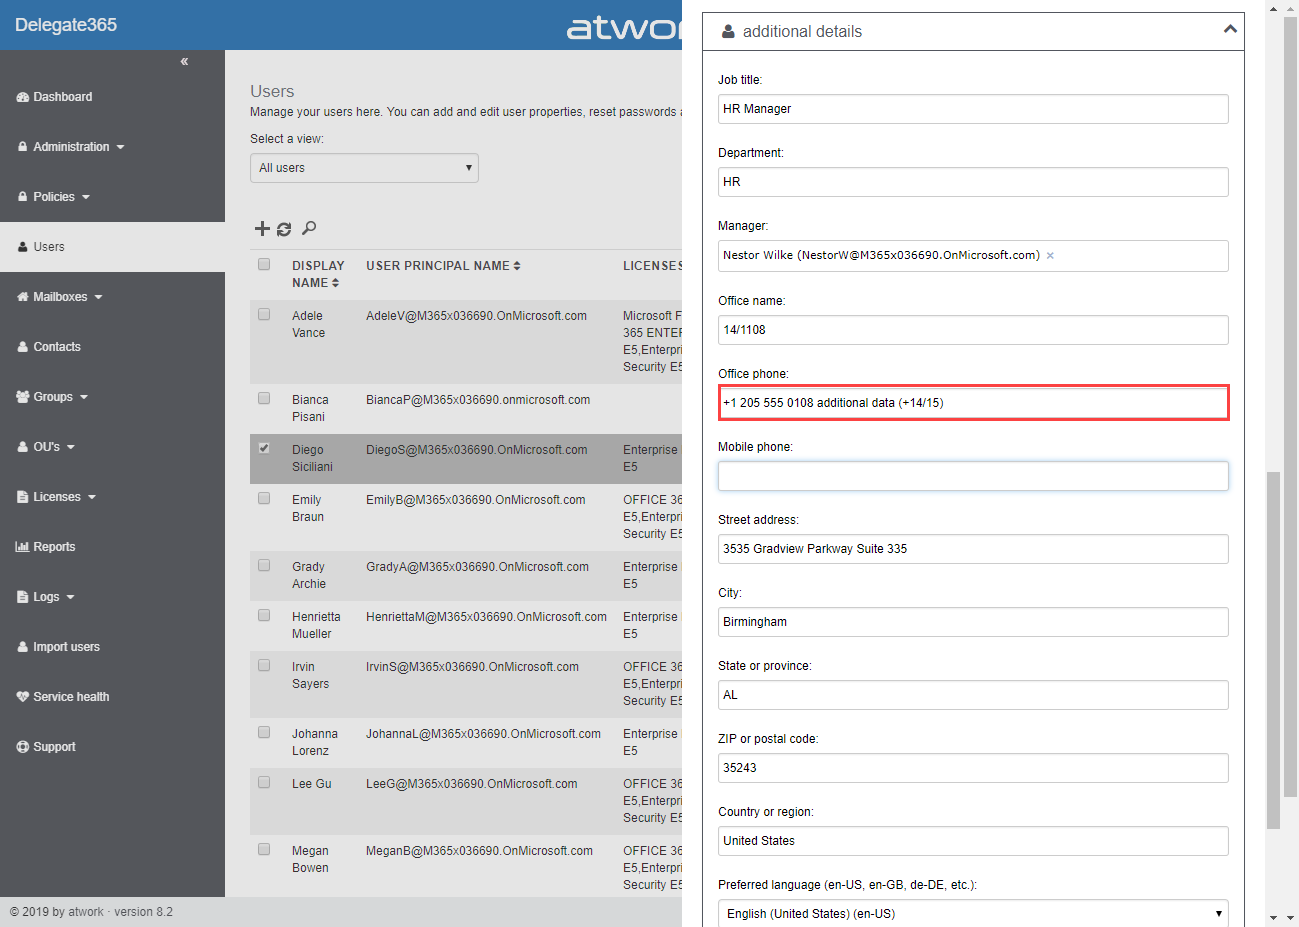Click the Mailboxes home icon
Image resolution: width=1299 pixels, height=927 pixels.
(23, 297)
